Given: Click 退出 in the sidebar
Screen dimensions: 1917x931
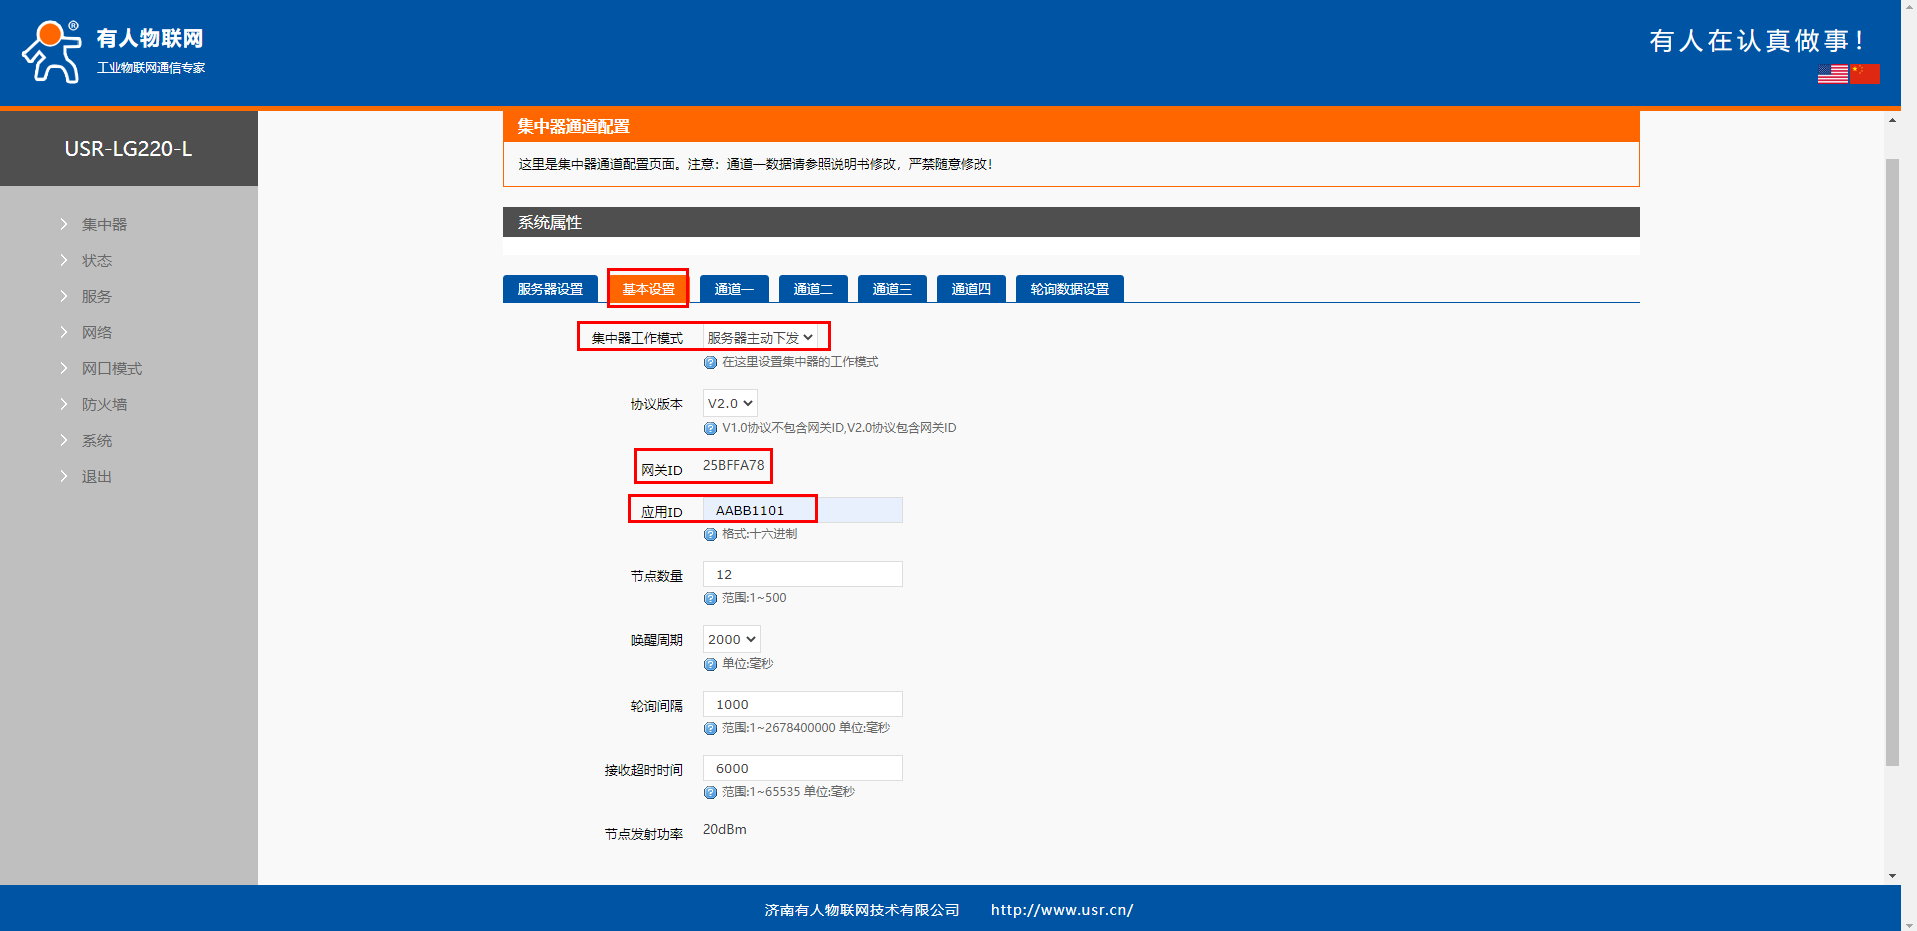Looking at the screenshot, I should click(x=97, y=477).
